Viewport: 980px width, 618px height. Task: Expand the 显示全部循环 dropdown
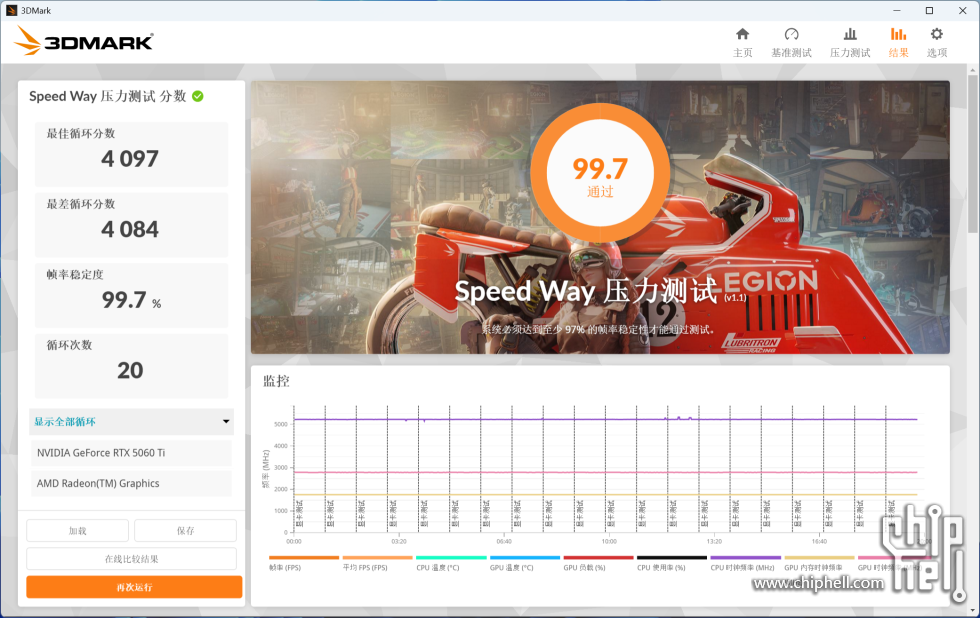point(131,422)
